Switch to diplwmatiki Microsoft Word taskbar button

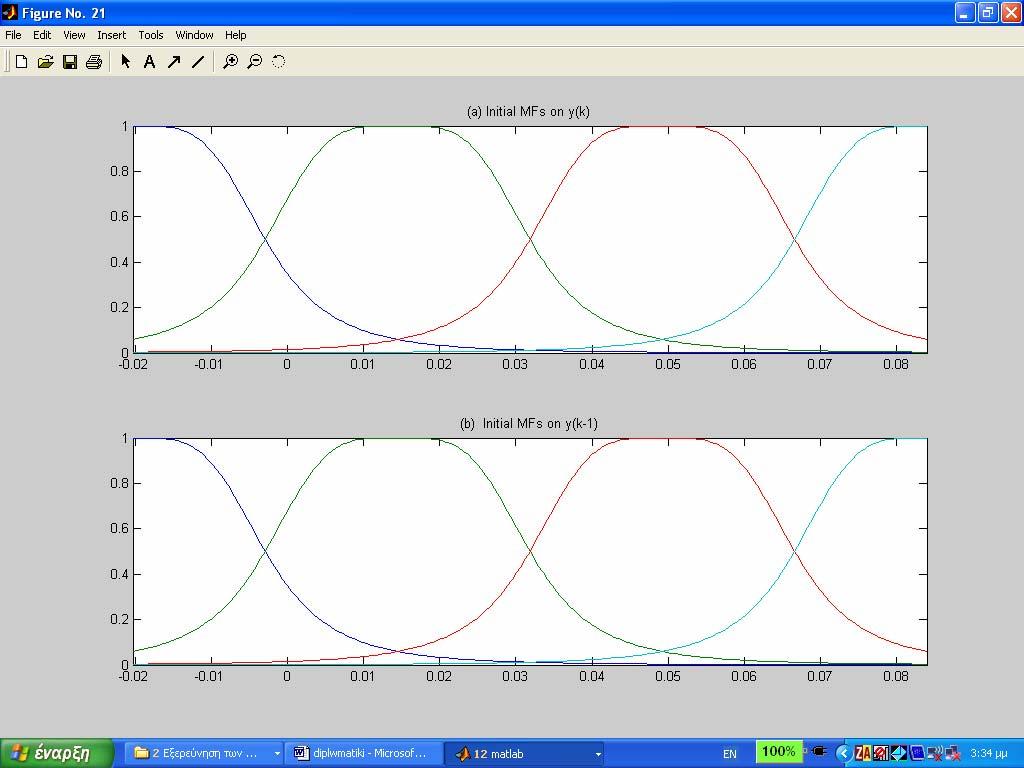pos(362,754)
